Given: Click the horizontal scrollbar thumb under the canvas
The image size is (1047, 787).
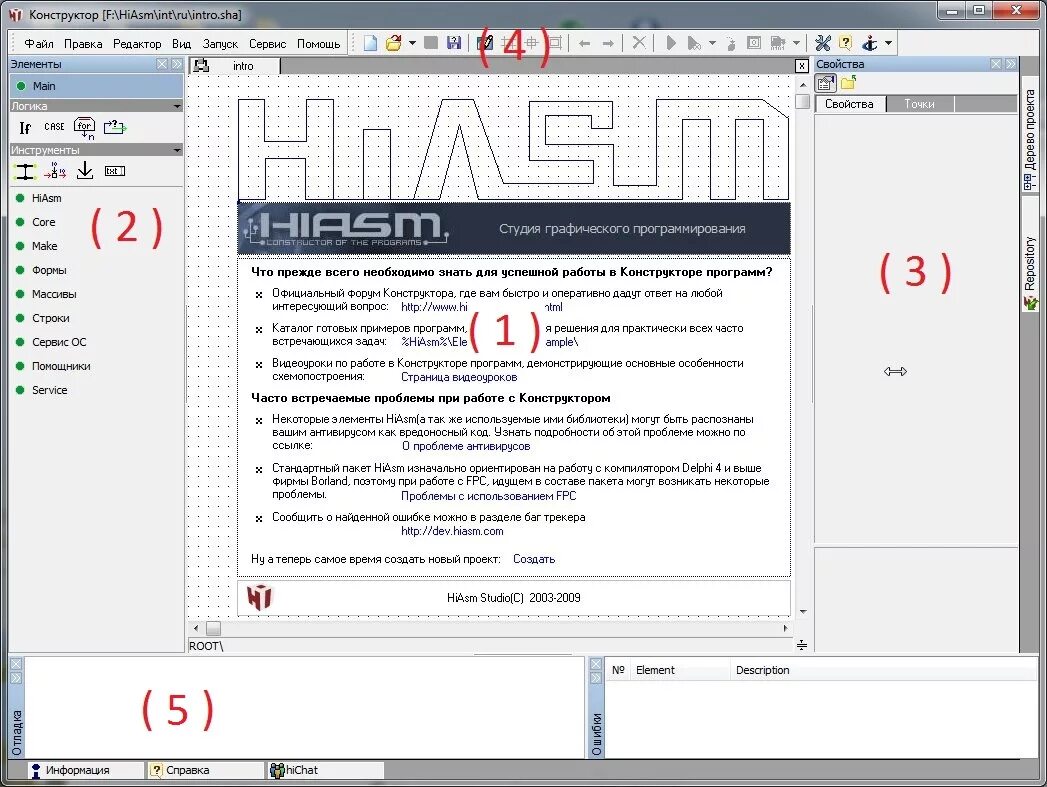Looking at the screenshot, I should [x=213, y=628].
